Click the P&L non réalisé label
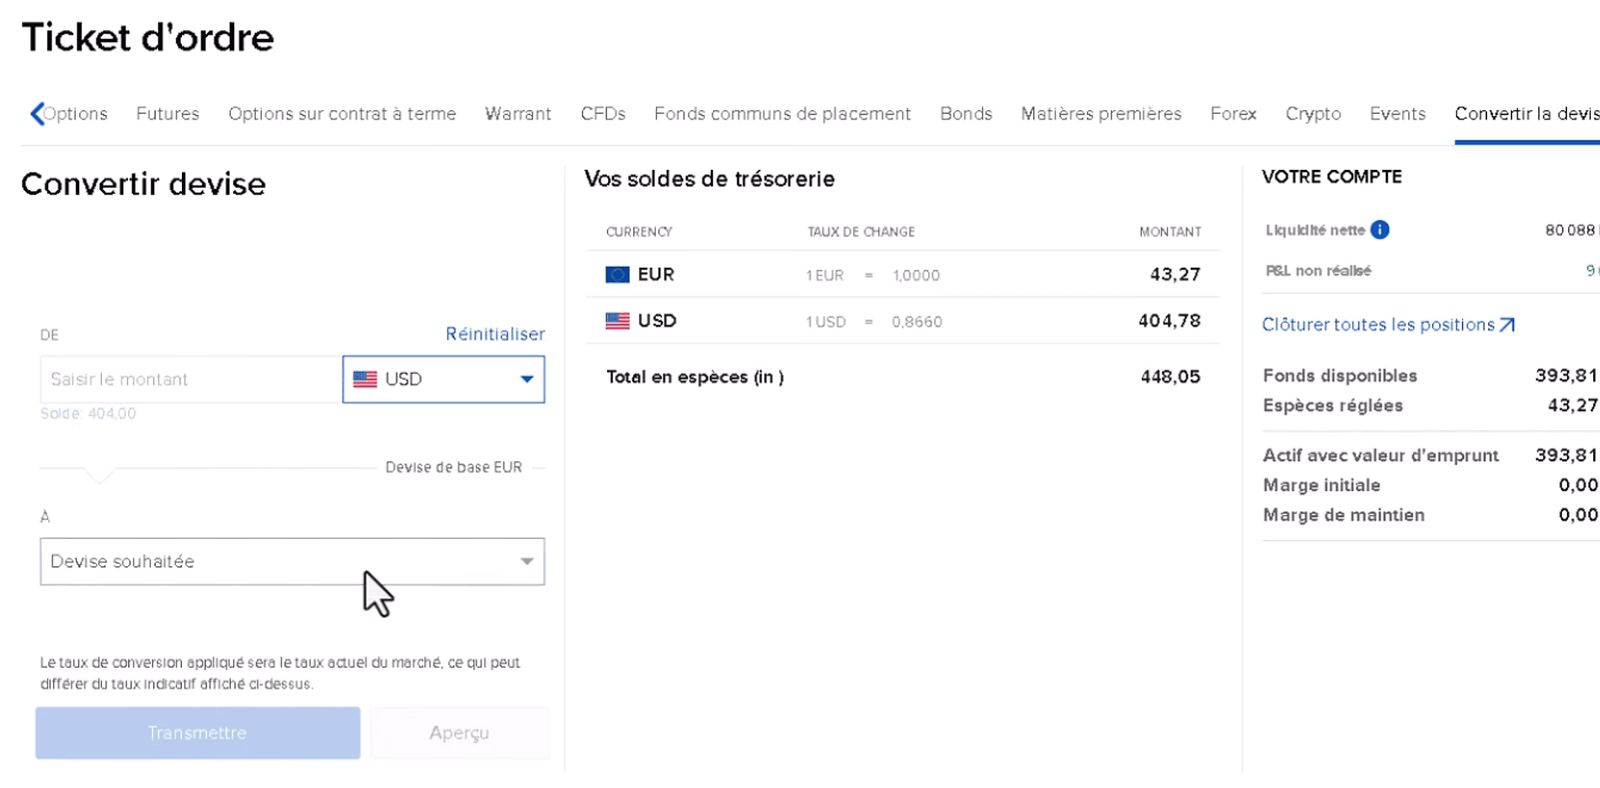1600x788 pixels. coord(1318,271)
